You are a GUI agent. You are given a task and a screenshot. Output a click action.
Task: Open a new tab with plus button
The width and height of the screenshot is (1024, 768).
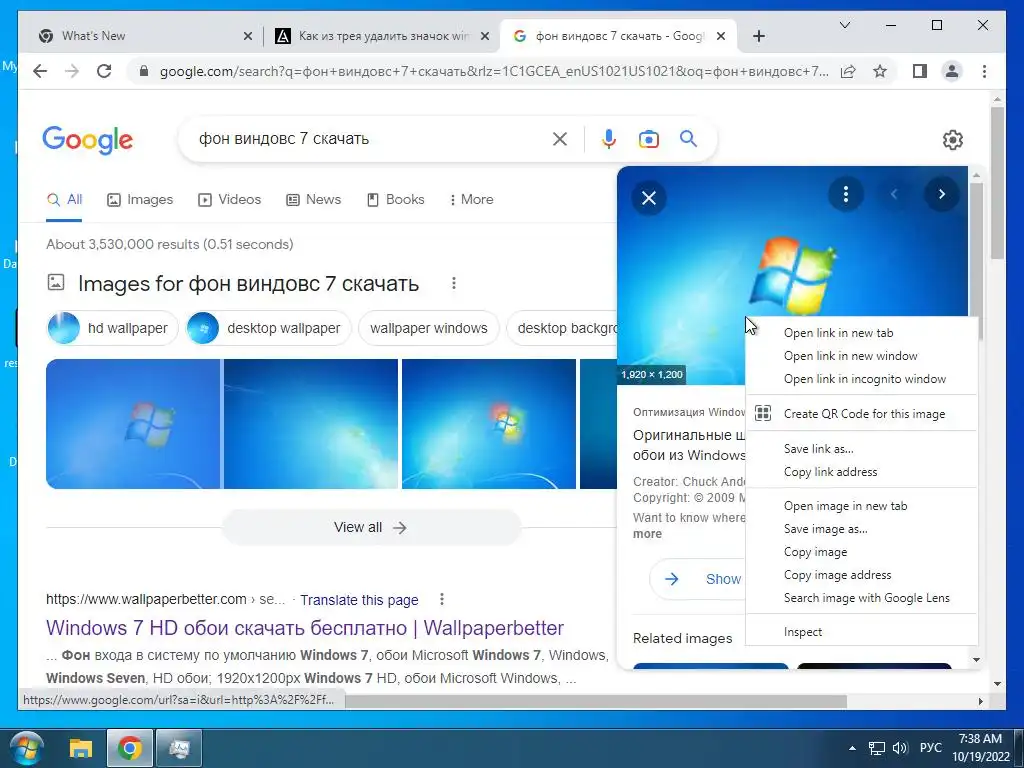point(758,36)
